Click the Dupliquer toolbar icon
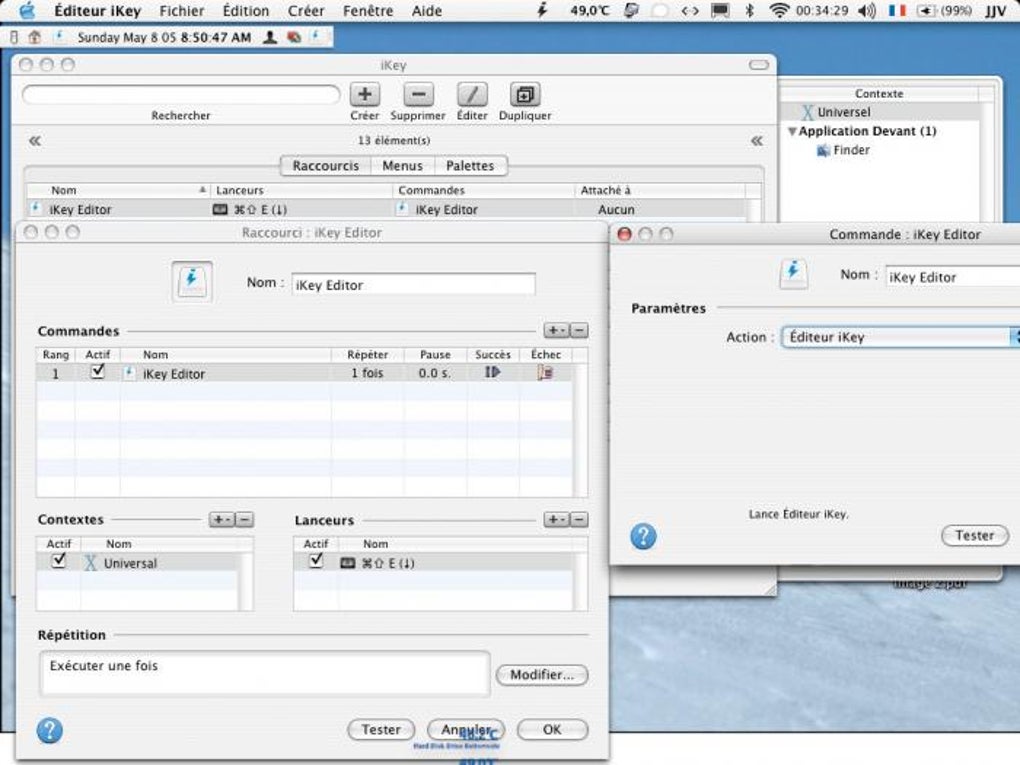Viewport: 1020px width, 765px height. tap(525, 95)
